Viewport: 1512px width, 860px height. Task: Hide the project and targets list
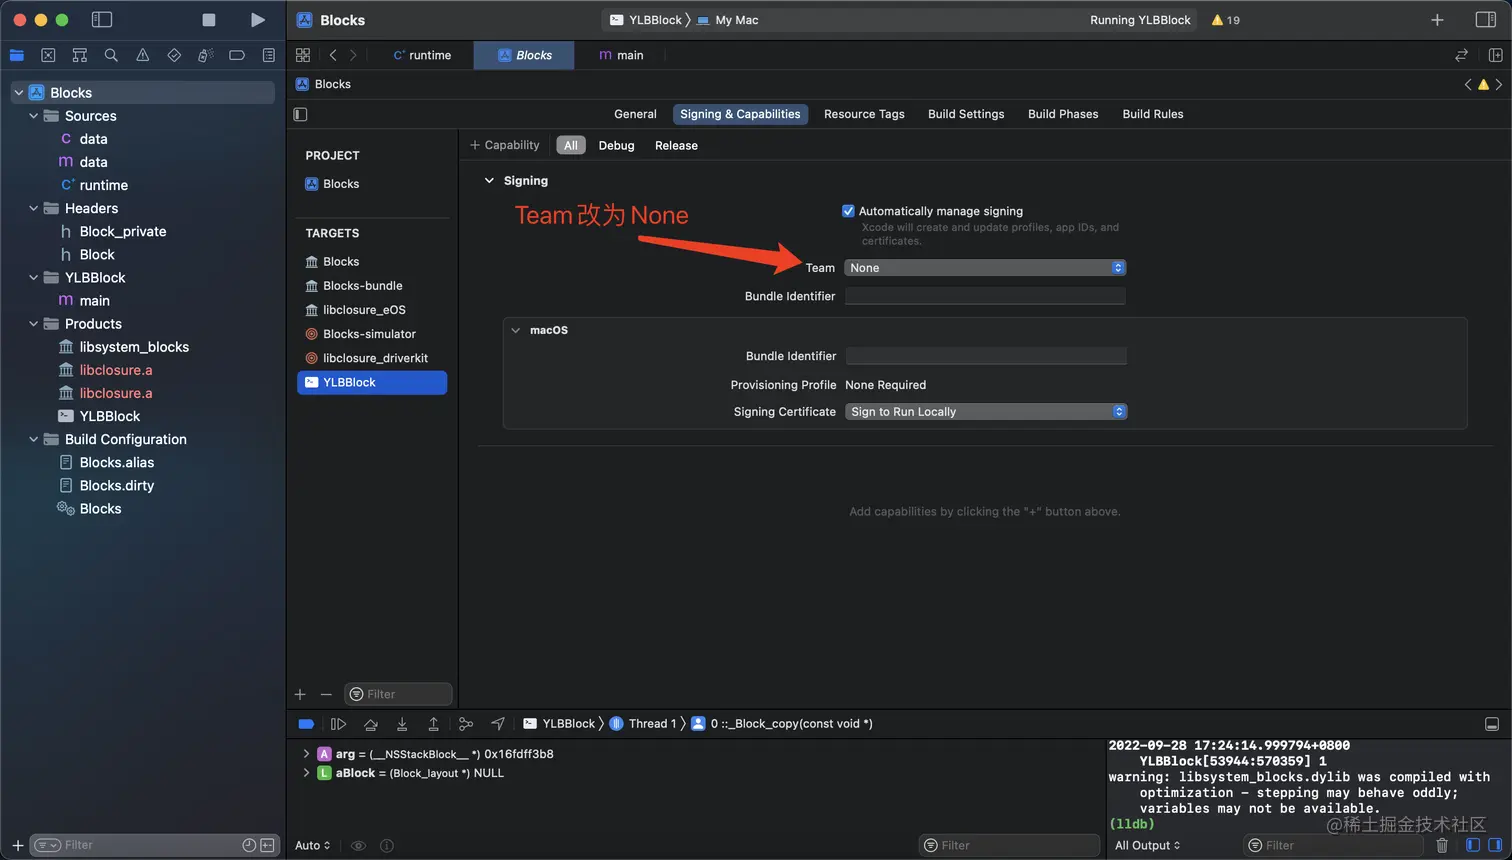(300, 114)
